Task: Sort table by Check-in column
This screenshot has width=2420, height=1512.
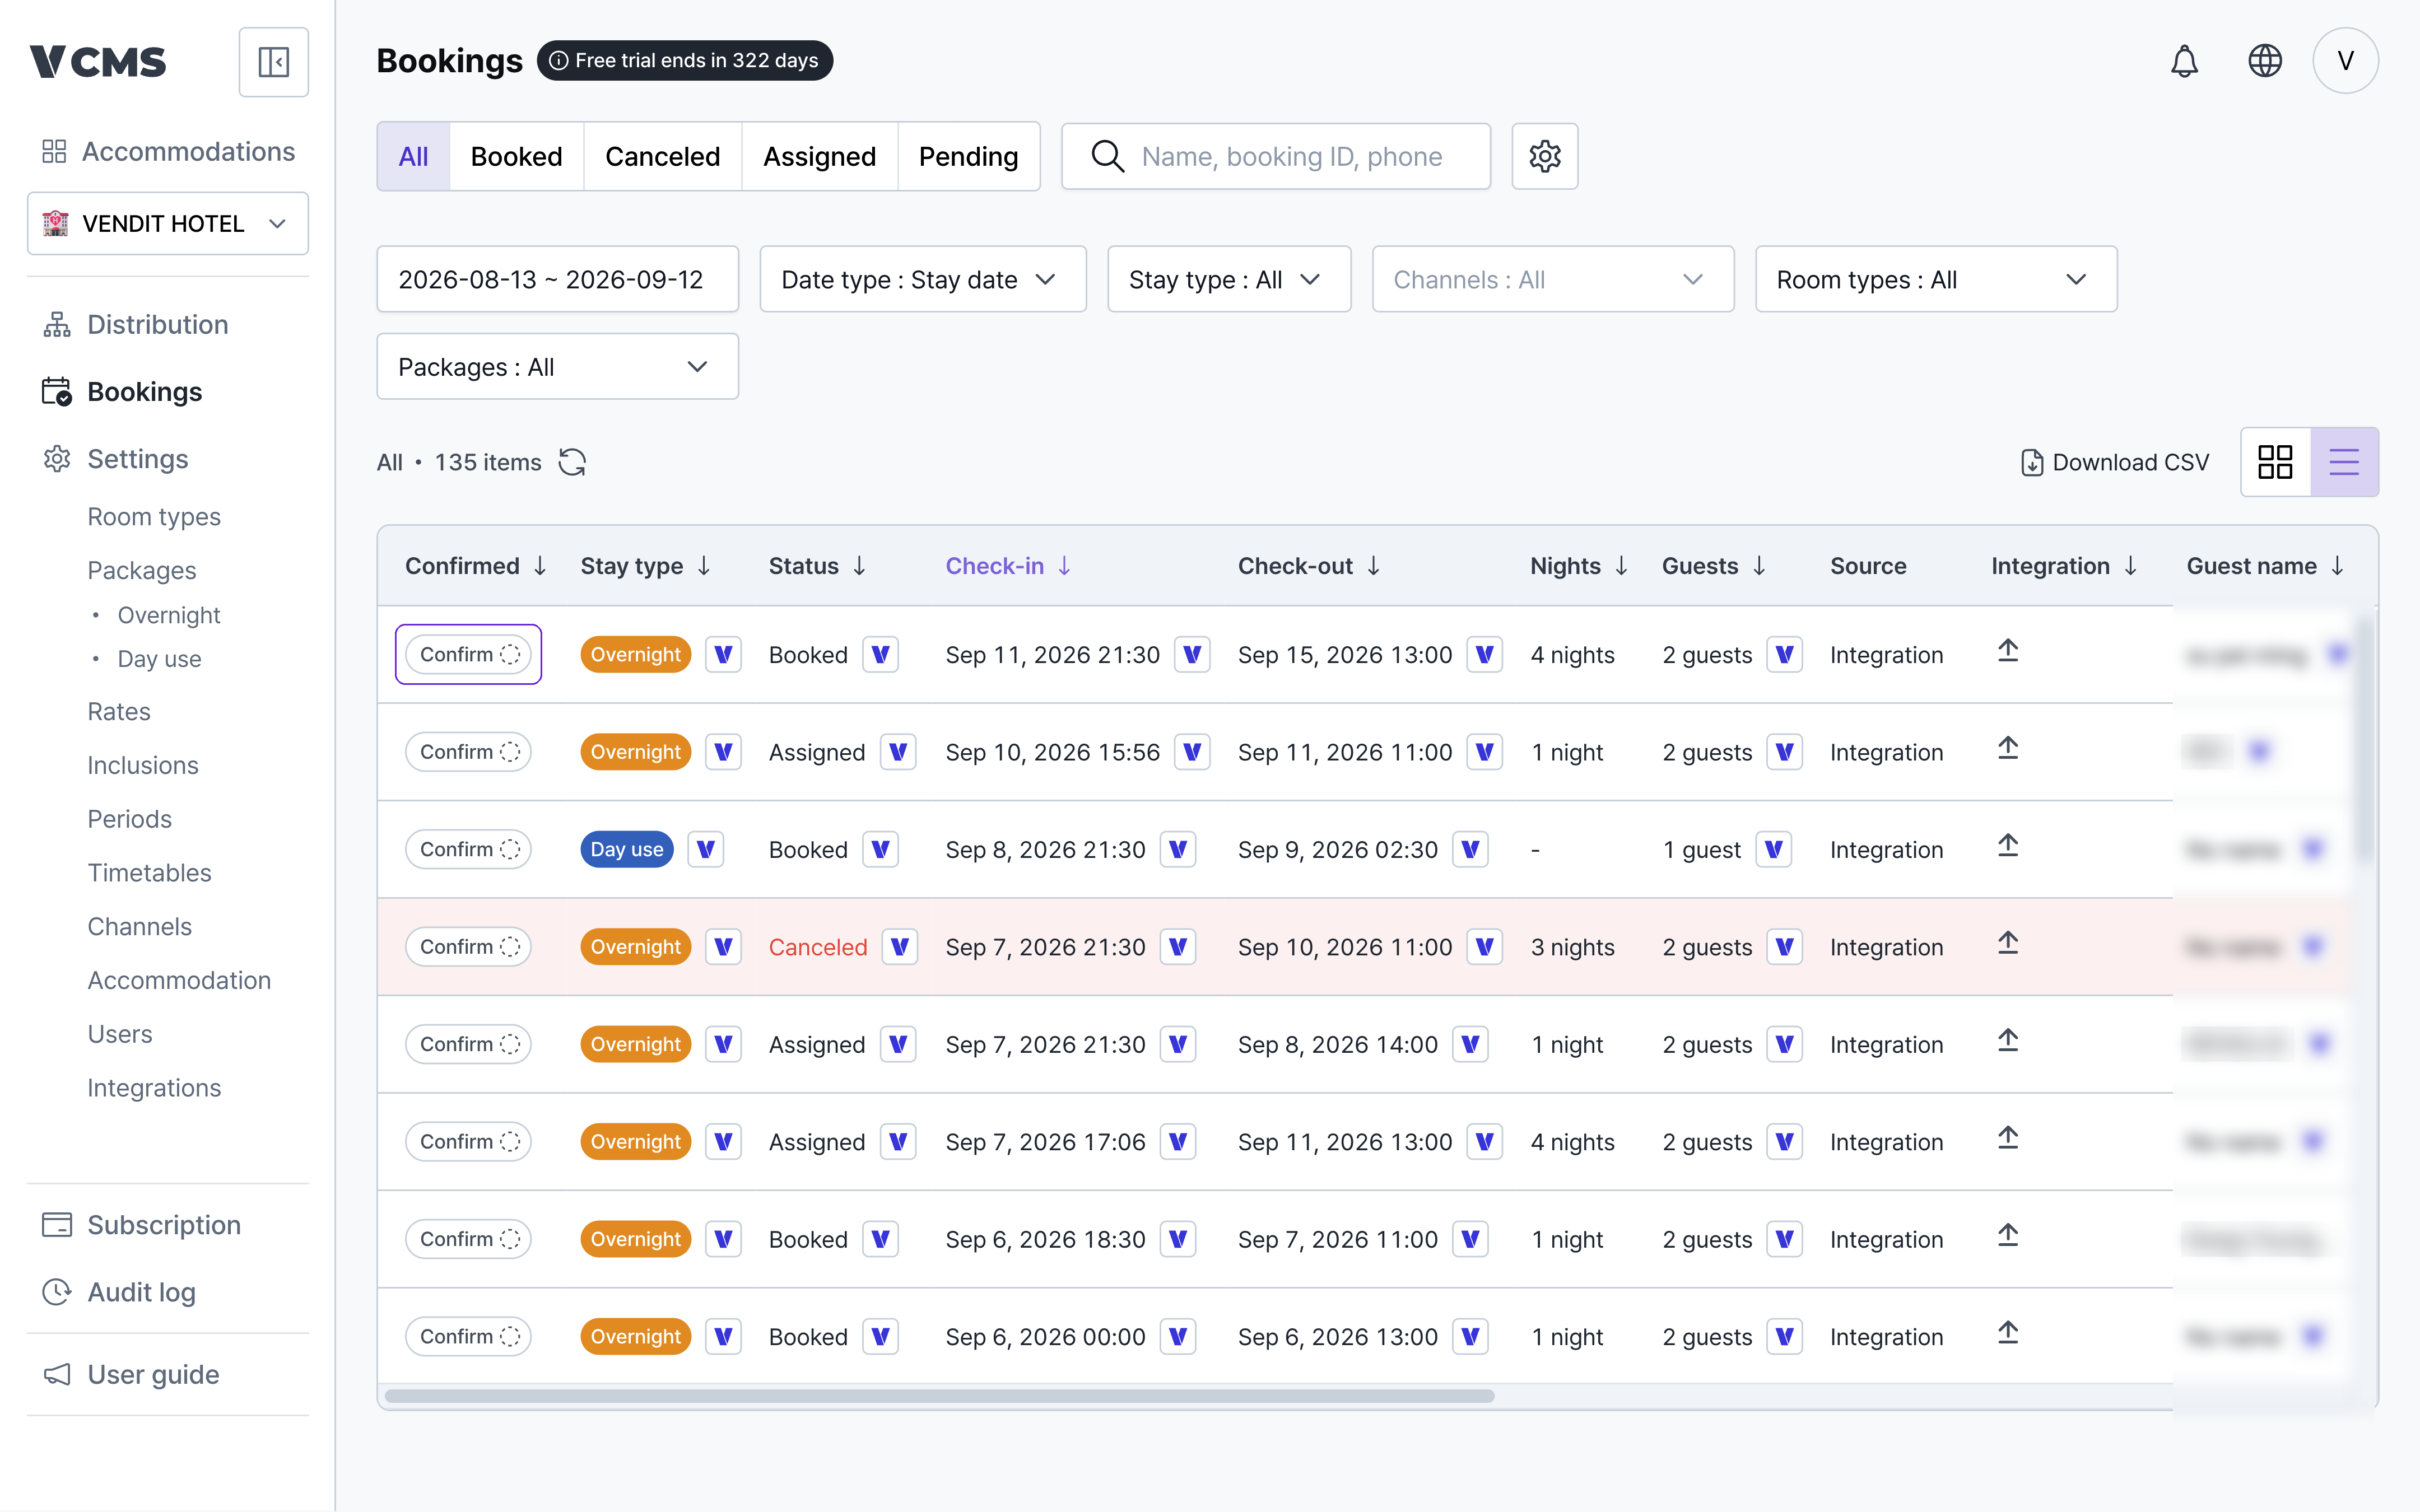Action: pyautogui.click(x=1008, y=566)
